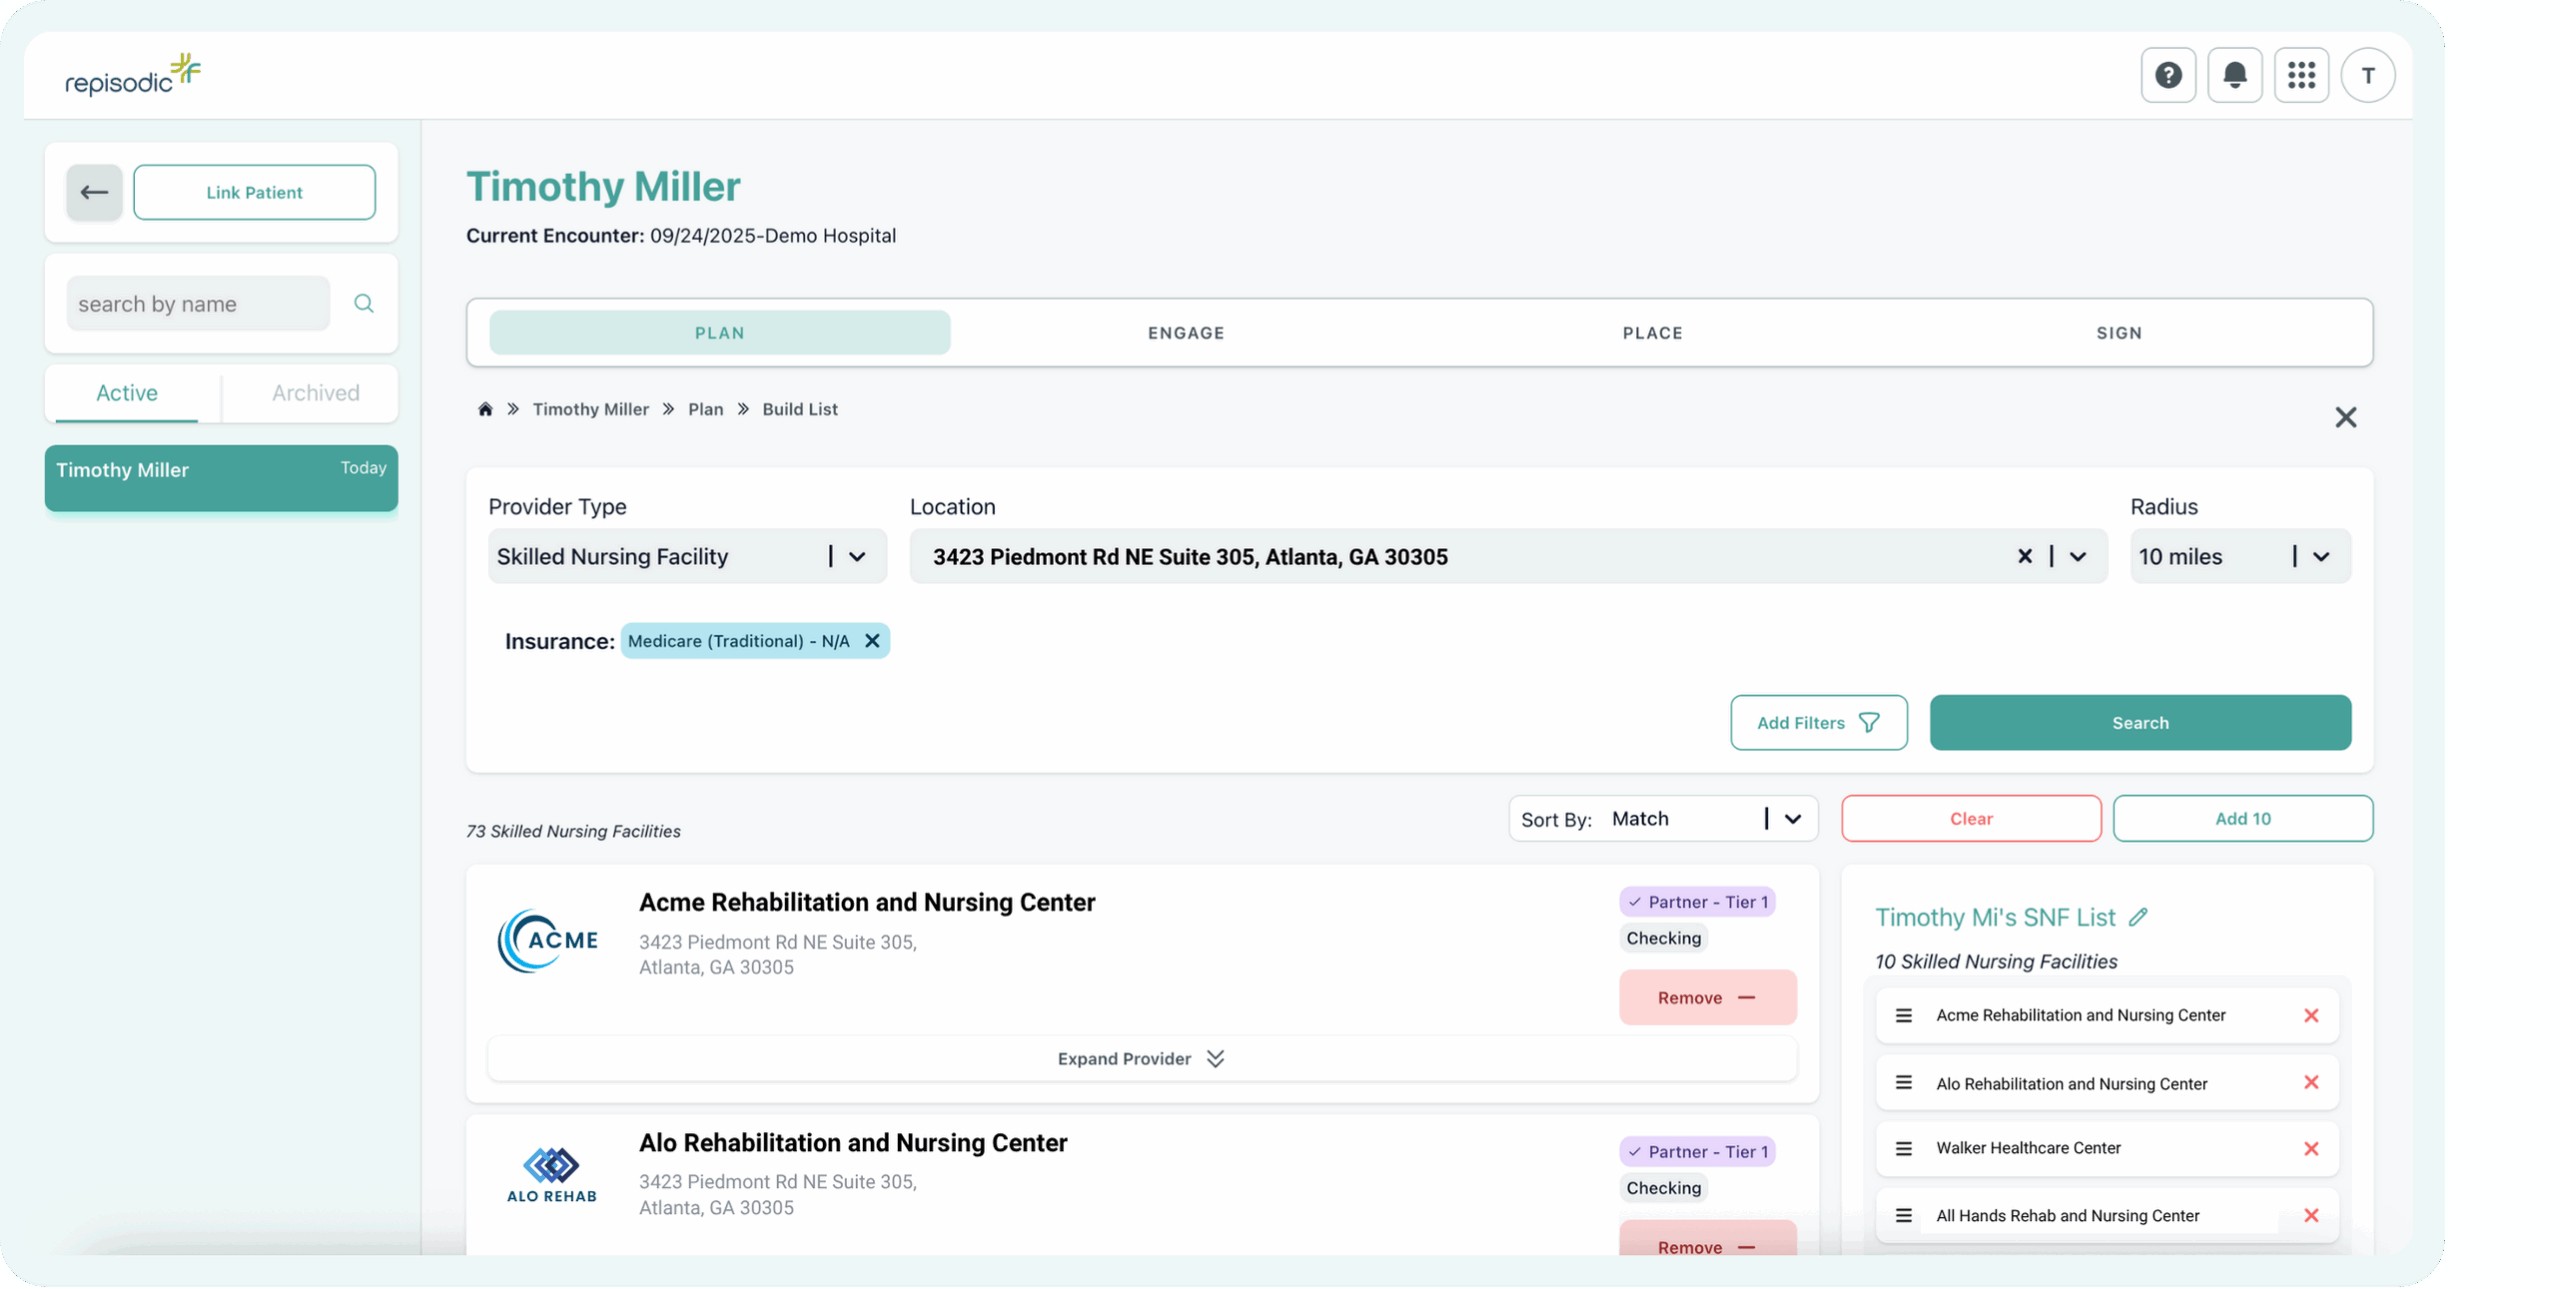Grab drag handle for Alo Rehabilitation row
The height and width of the screenshot is (1289, 2560).
tap(1903, 1083)
